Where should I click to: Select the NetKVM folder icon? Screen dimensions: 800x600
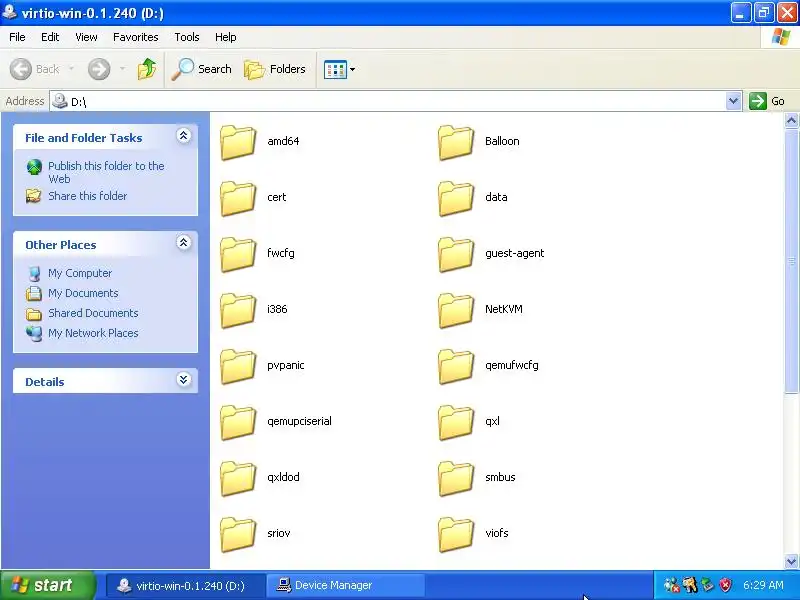[x=456, y=311]
